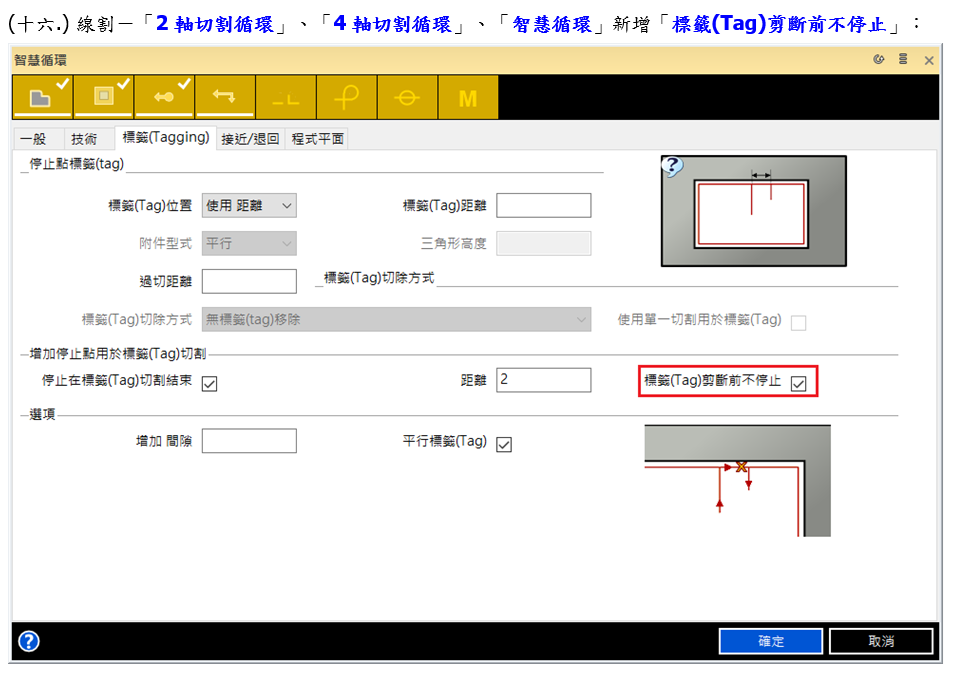Viewport: 960px width, 680px height.
Task: Open the 附件型式 dropdown
Action: pos(249,243)
